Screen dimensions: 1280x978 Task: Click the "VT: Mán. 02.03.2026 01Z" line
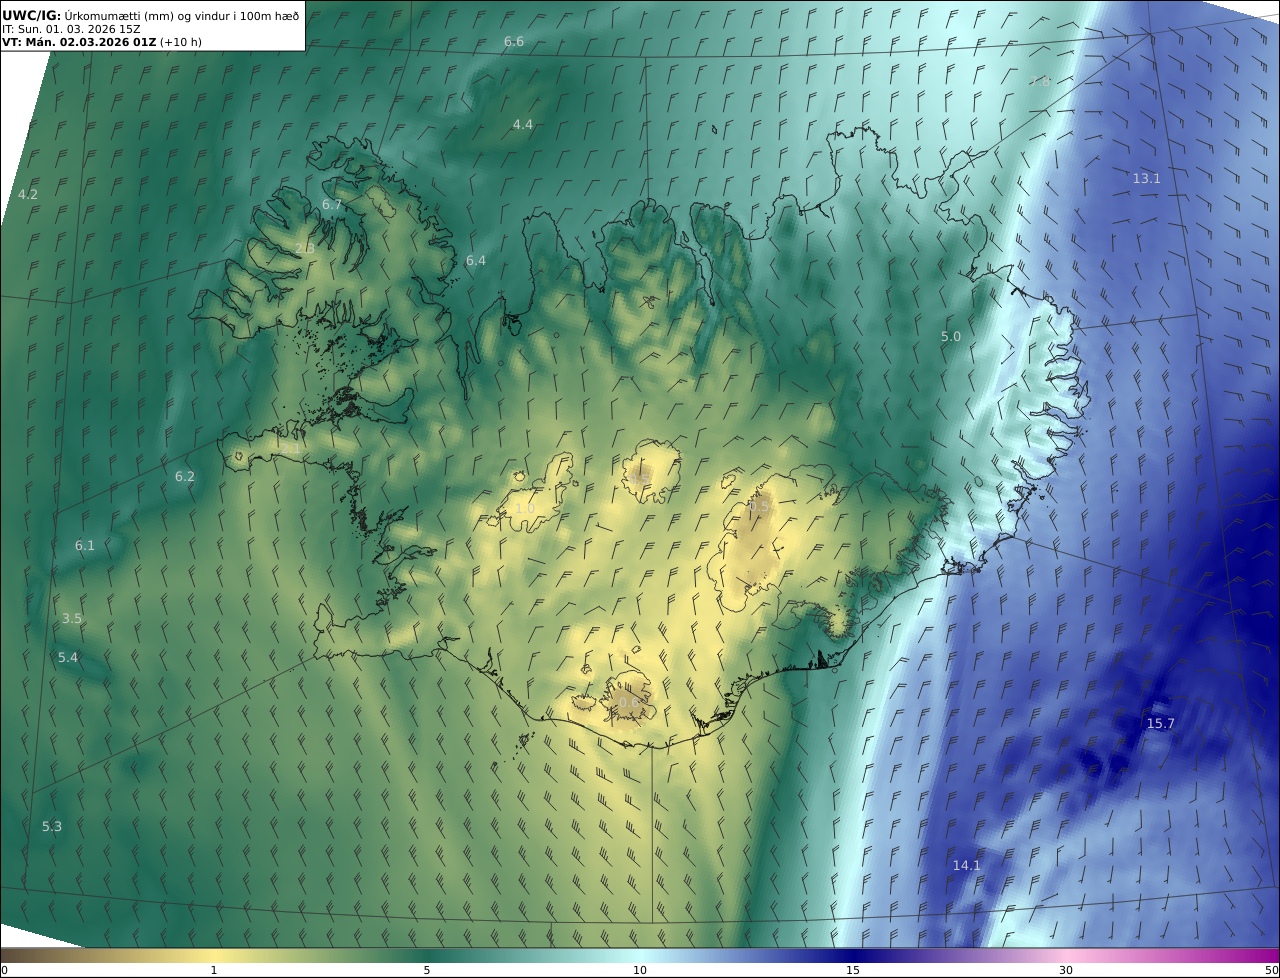(102, 42)
